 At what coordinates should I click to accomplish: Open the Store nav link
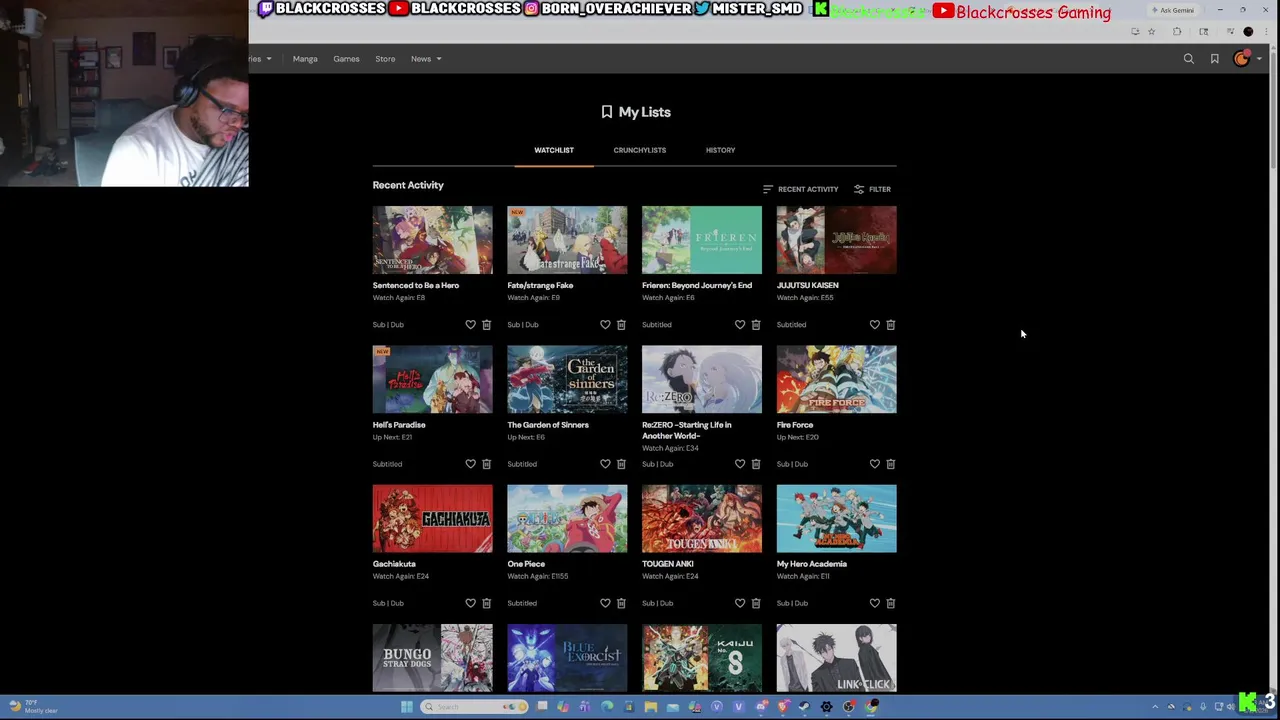click(385, 59)
